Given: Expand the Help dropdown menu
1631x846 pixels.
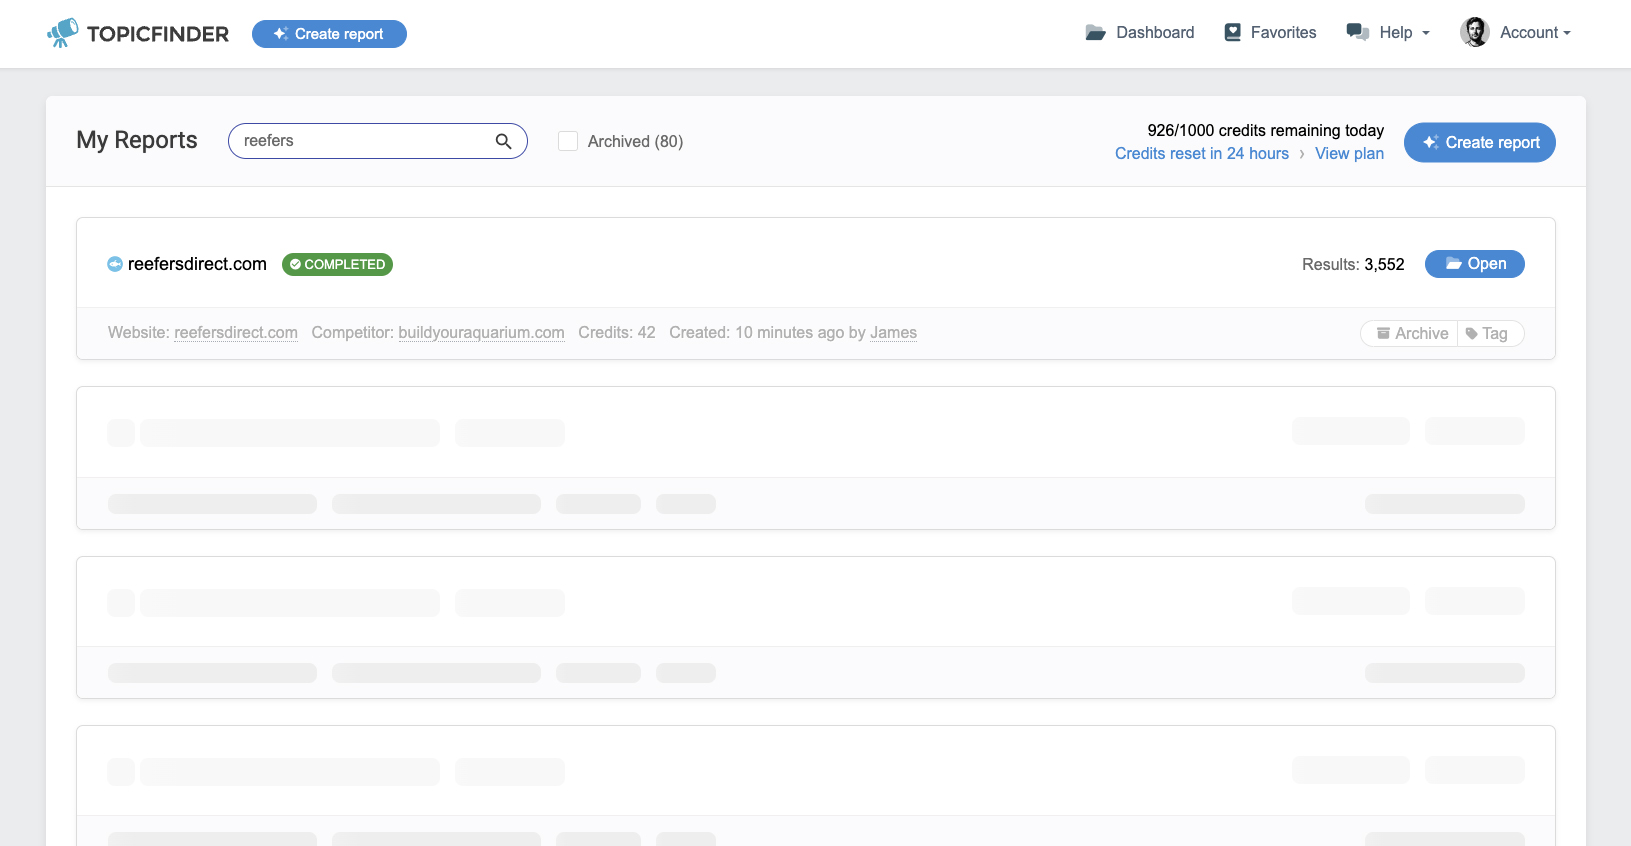Looking at the screenshot, I should [1389, 33].
